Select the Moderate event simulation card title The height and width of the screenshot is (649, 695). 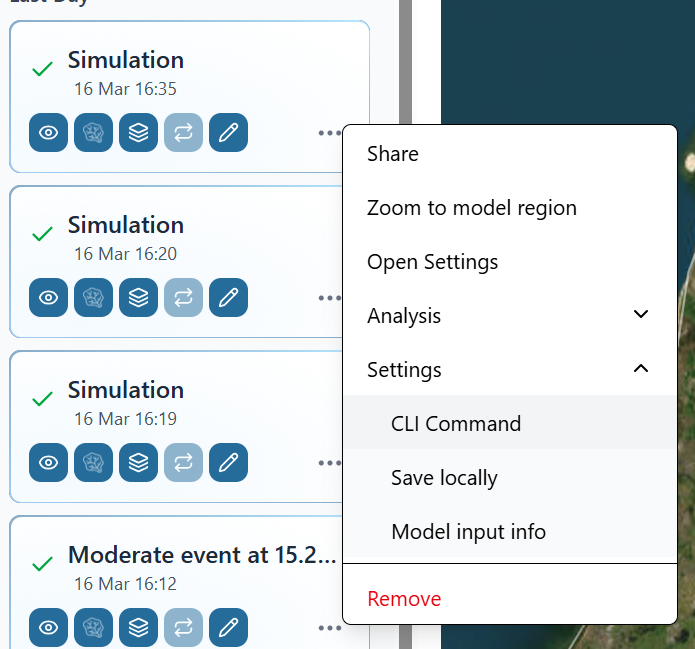[x=201, y=555]
